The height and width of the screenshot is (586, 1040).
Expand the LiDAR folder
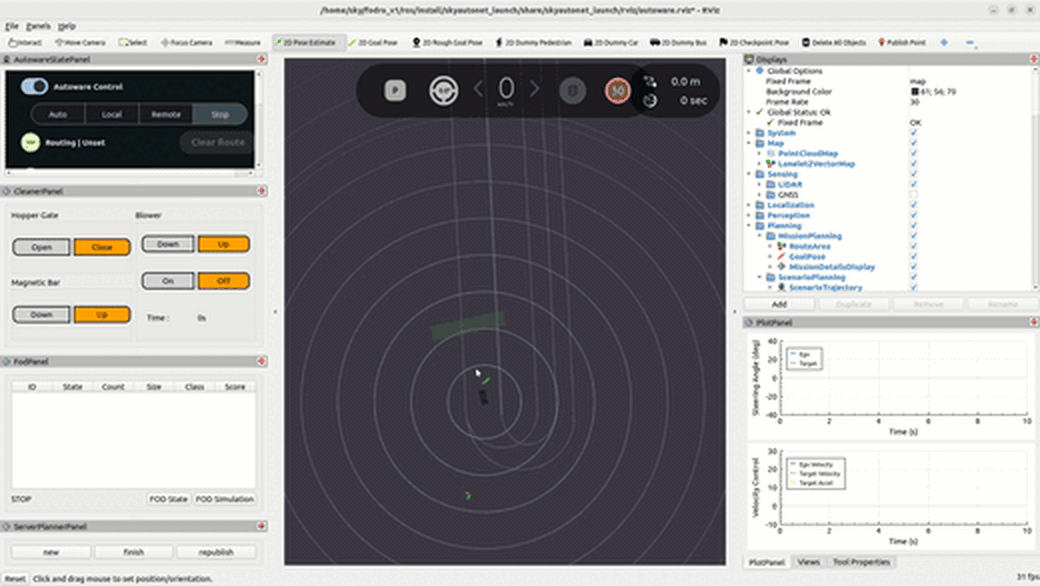tap(760, 184)
